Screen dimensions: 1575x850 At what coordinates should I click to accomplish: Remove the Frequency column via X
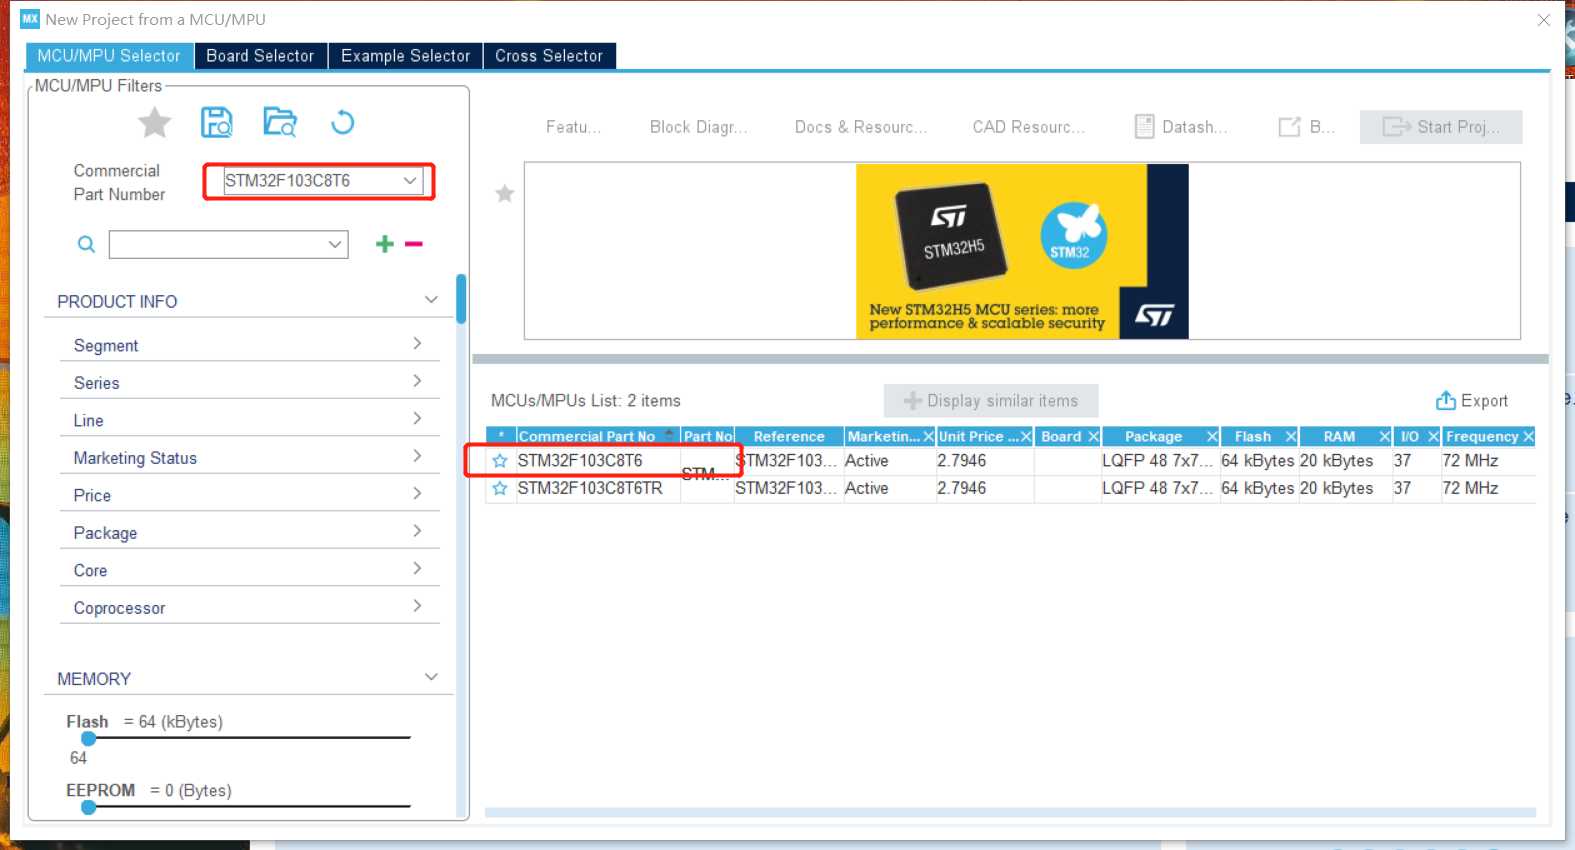(x=1528, y=436)
